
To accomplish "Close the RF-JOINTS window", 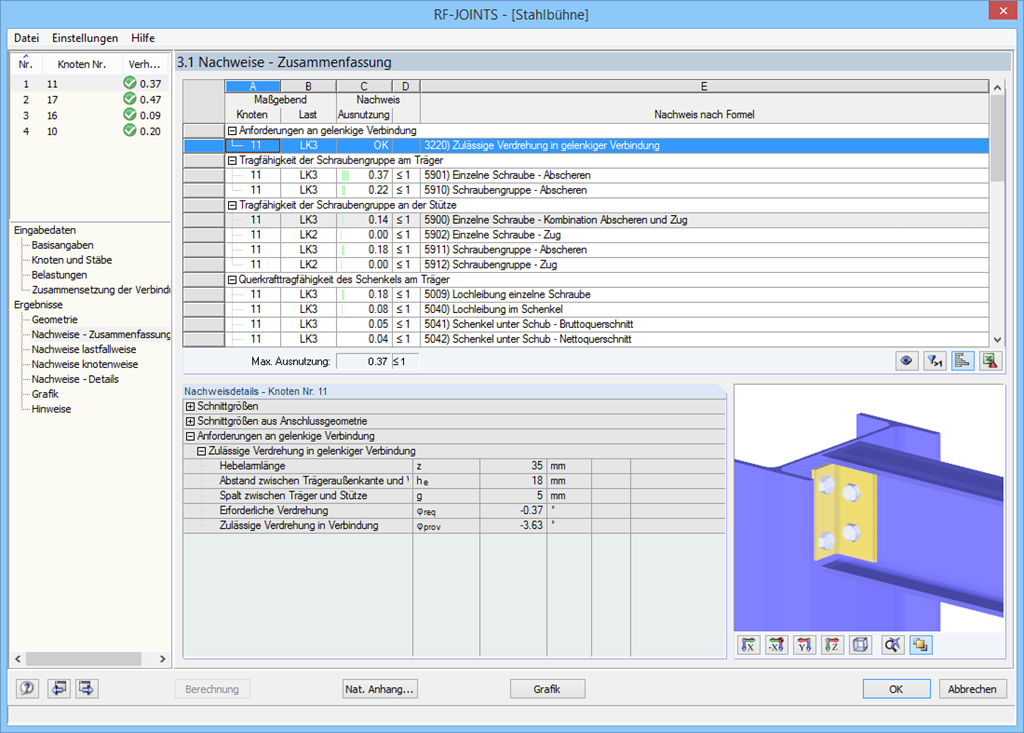I will pyautogui.click(x=1003, y=11).
